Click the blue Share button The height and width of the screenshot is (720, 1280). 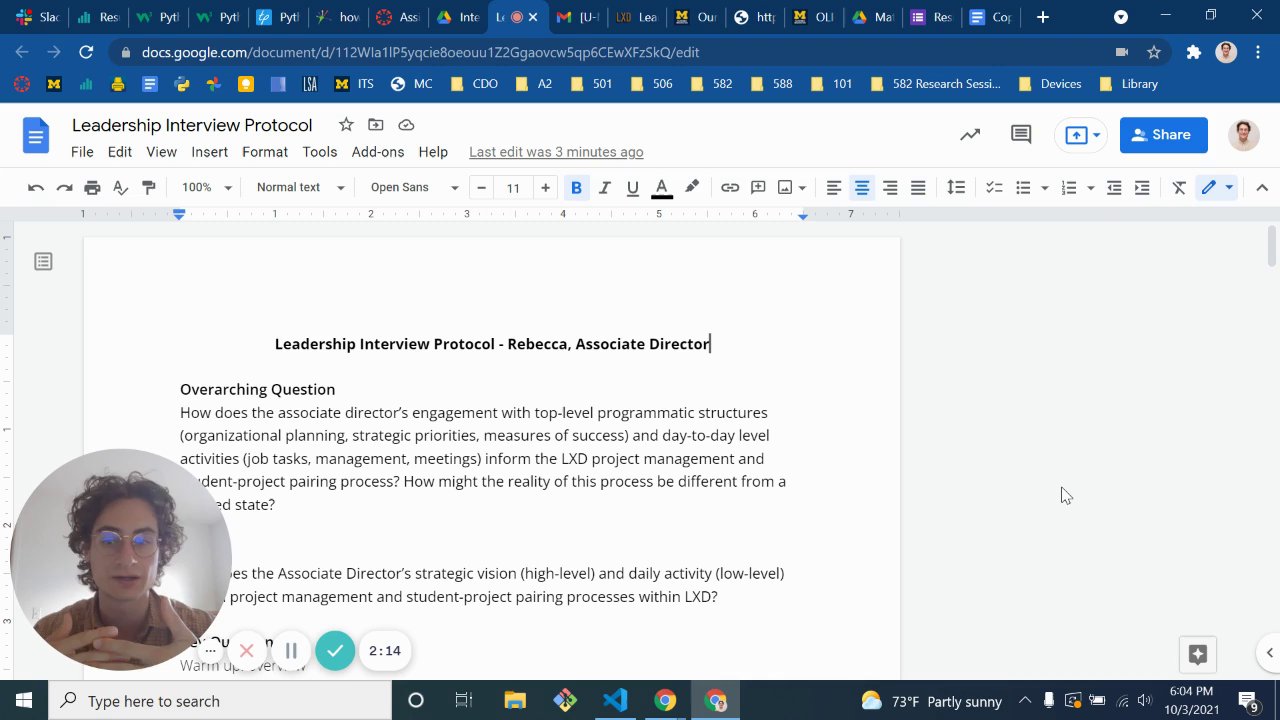tap(1164, 135)
